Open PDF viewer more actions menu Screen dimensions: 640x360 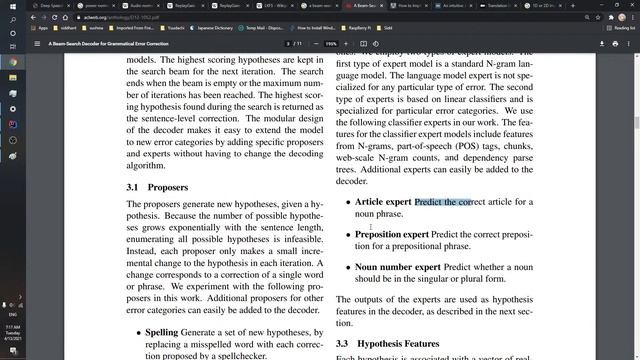pyautogui.click(x=629, y=44)
